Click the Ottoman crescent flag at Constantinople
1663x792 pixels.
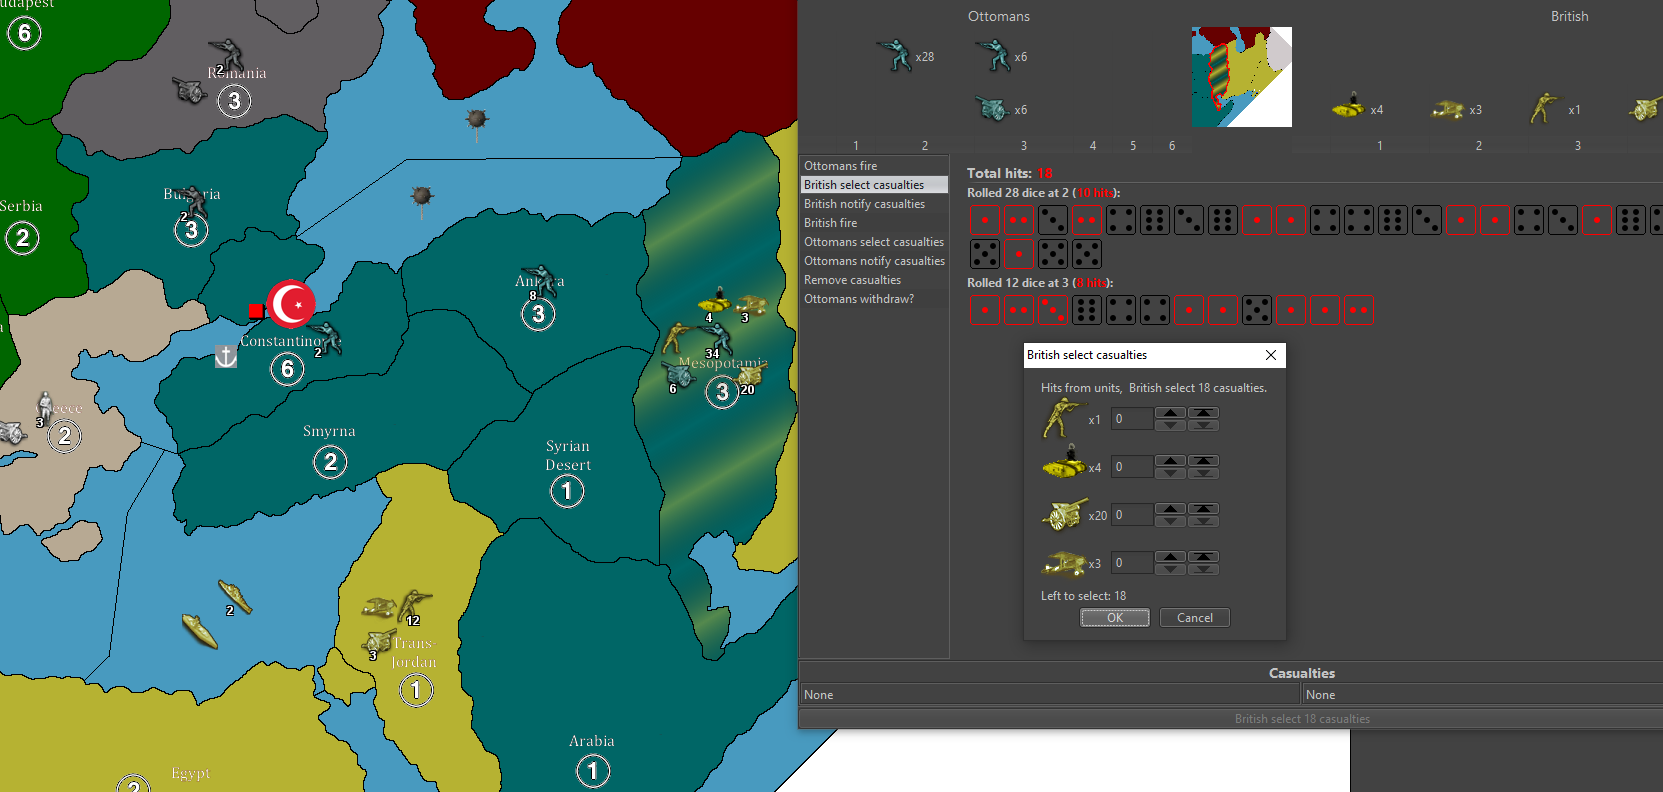click(292, 304)
